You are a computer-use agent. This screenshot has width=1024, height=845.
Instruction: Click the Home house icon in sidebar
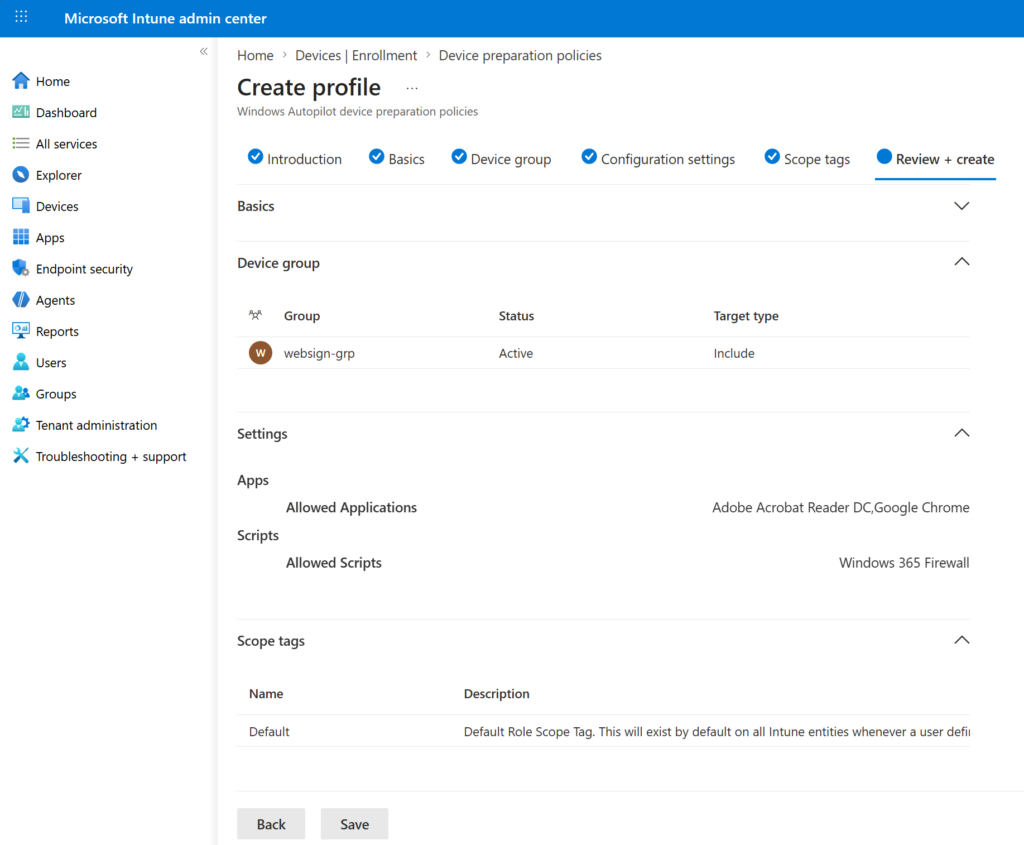pyautogui.click(x=20, y=81)
